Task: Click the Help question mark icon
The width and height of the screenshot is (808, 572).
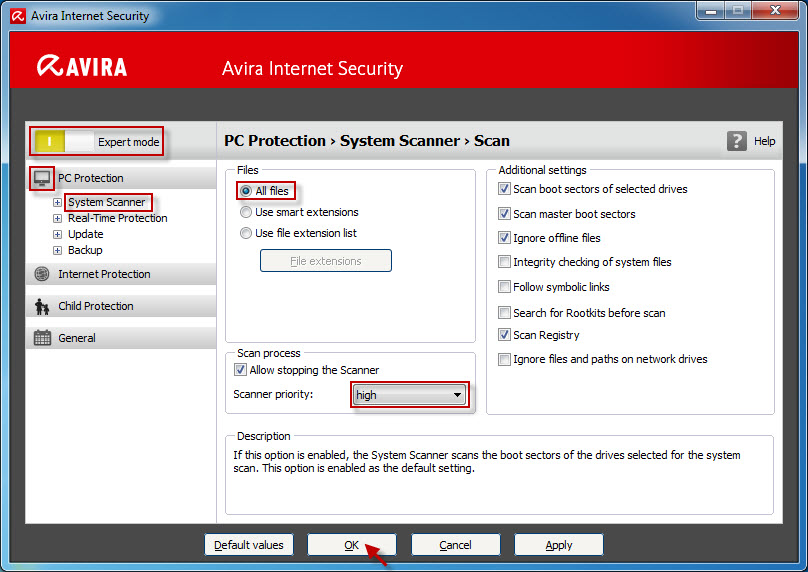Action: click(737, 141)
